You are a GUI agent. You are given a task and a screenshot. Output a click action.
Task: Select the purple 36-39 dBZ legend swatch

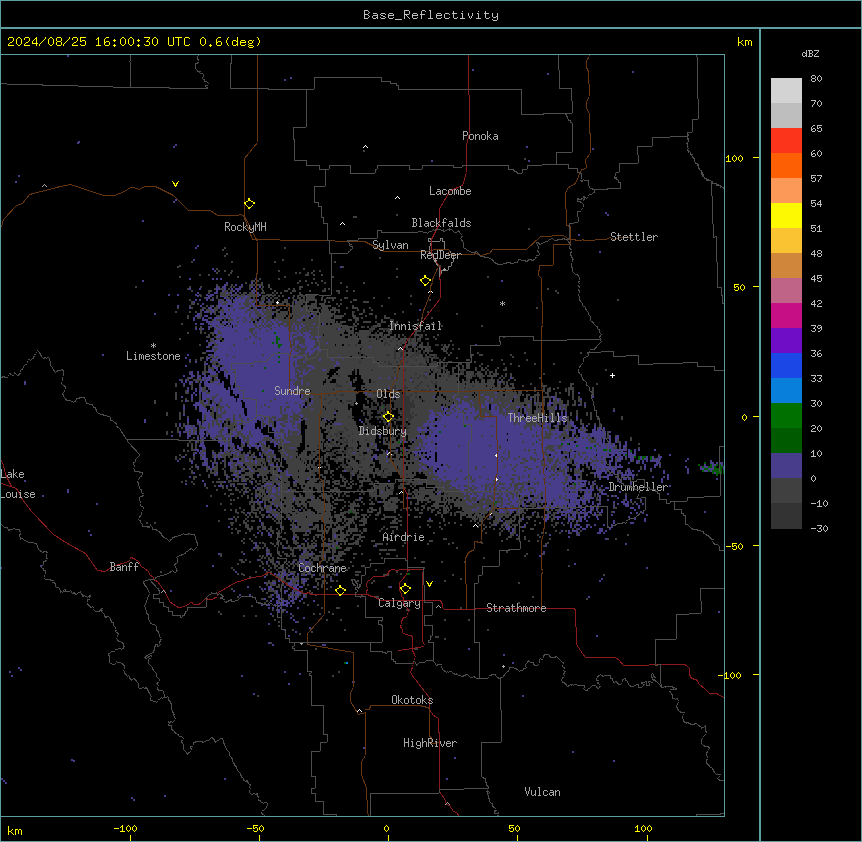(786, 340)
